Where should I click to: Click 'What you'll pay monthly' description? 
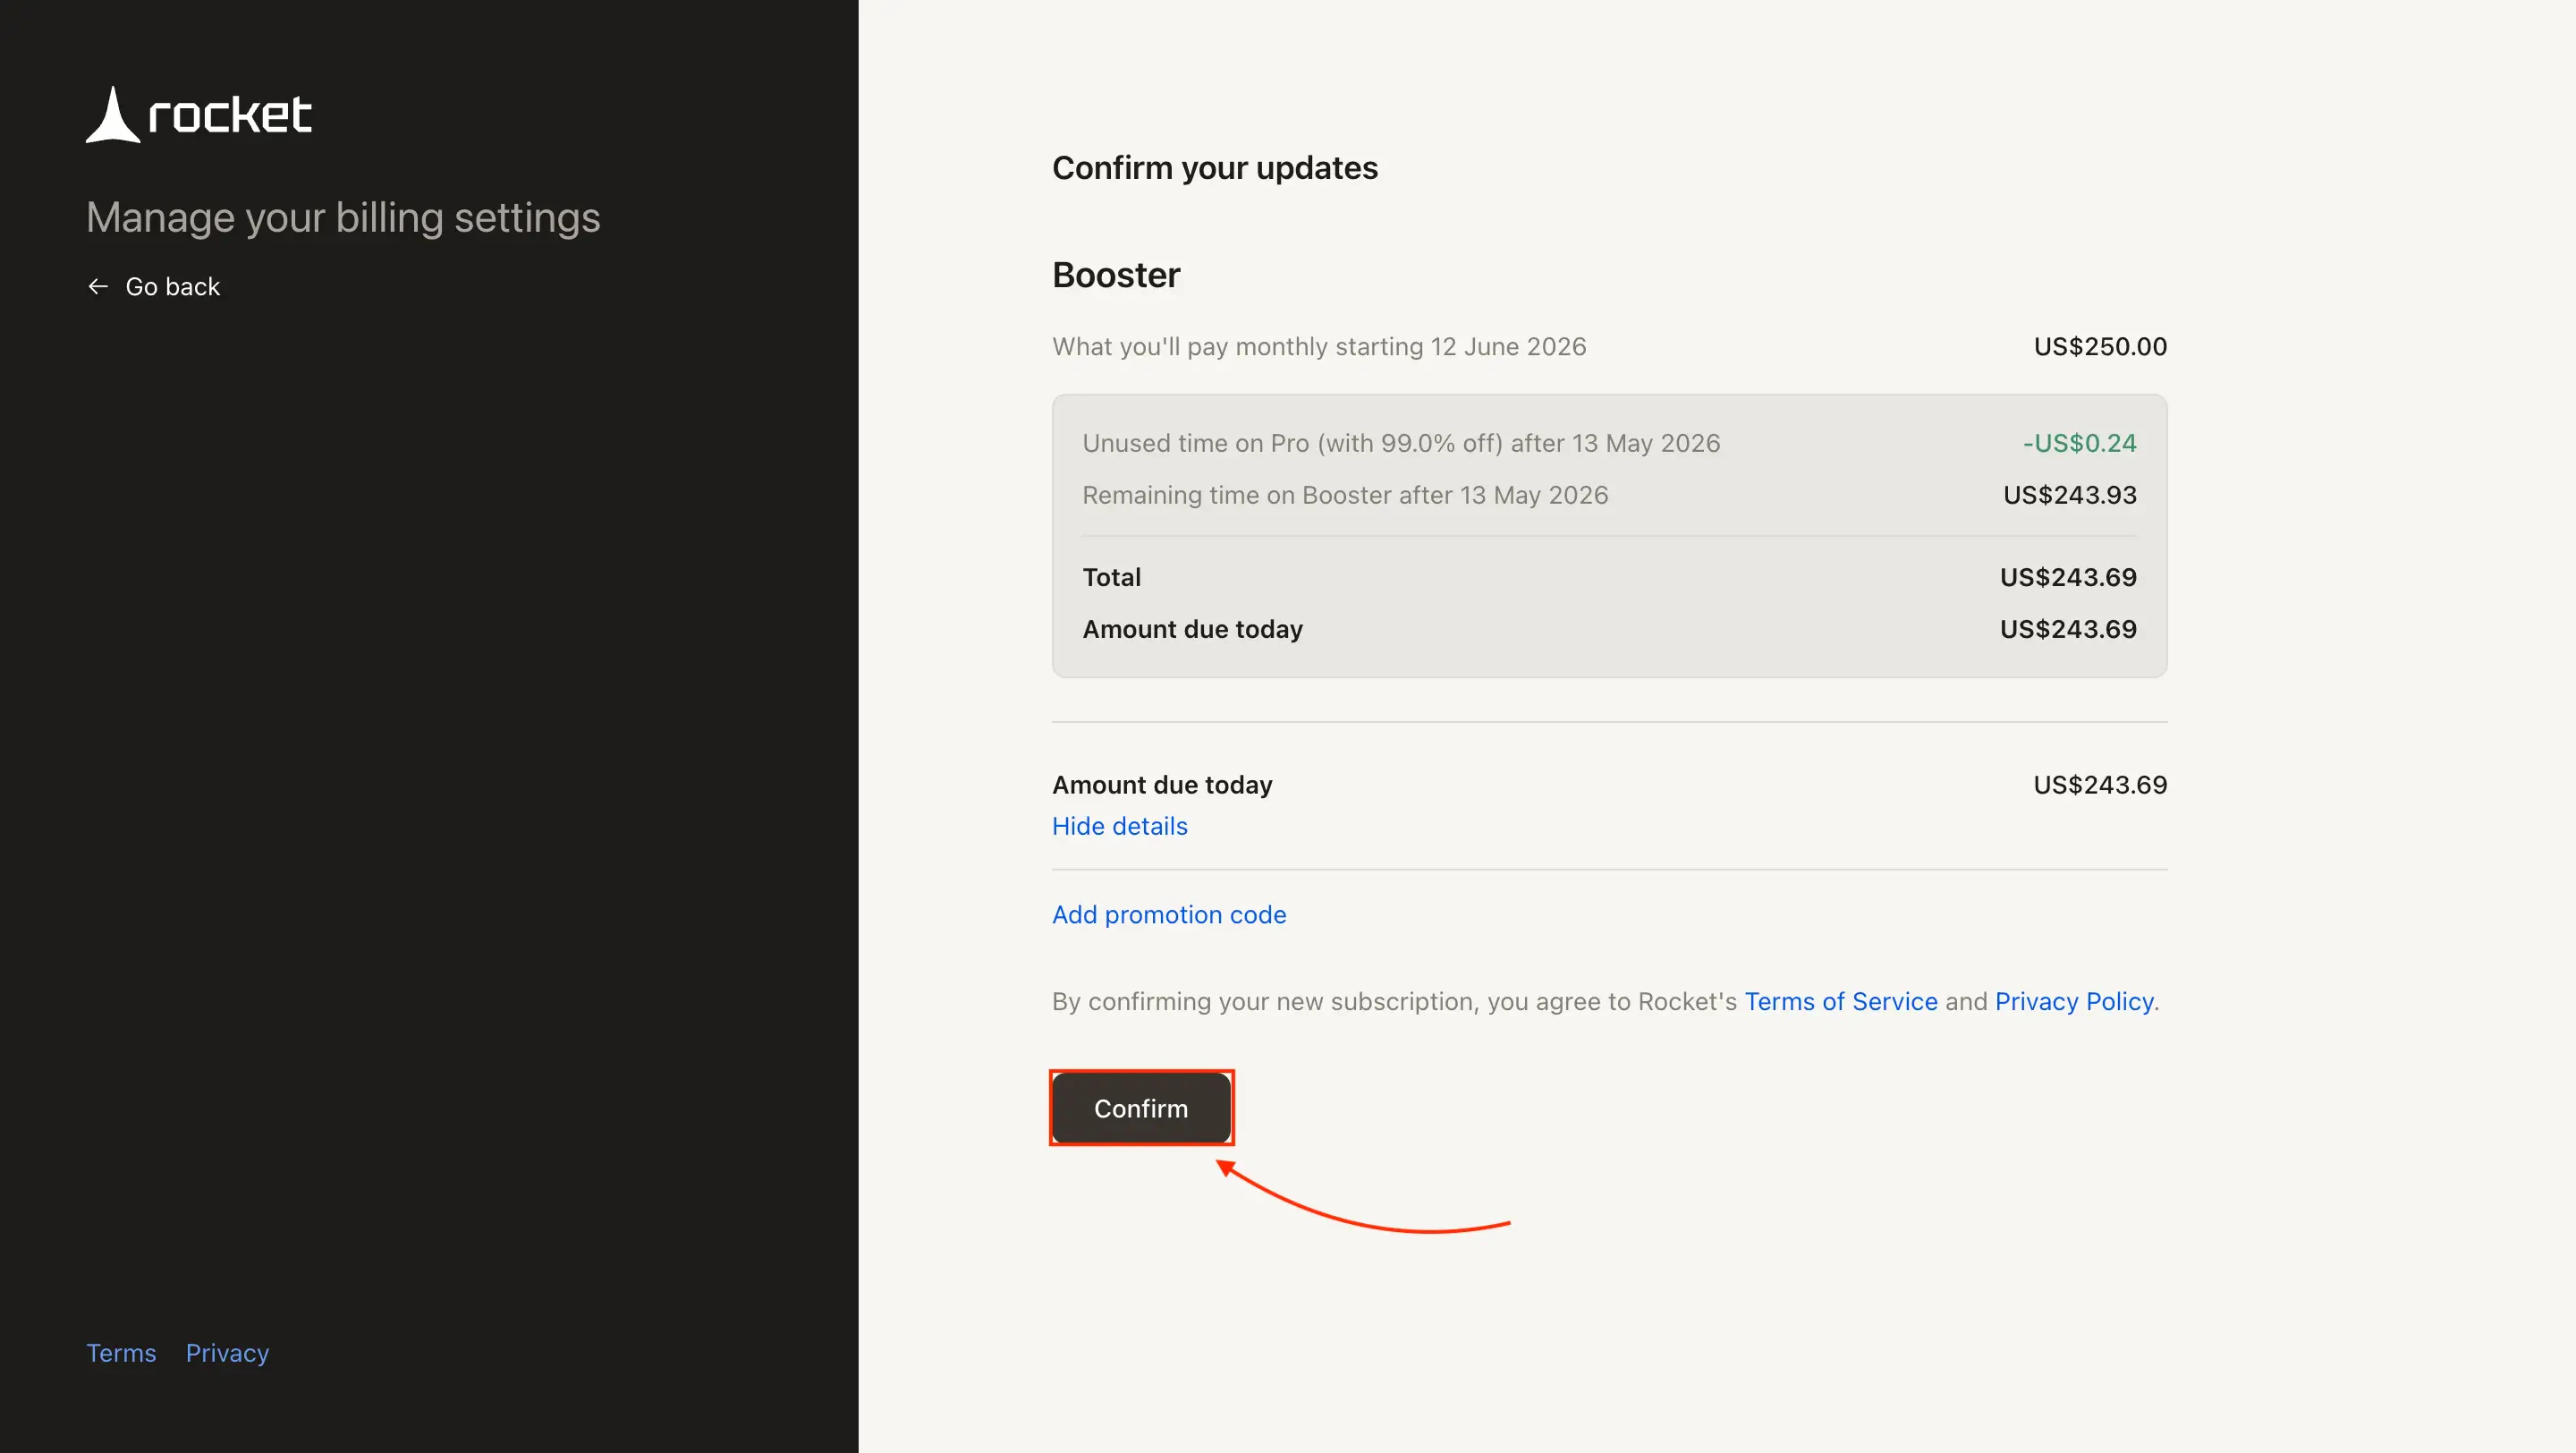(1319, 347)
